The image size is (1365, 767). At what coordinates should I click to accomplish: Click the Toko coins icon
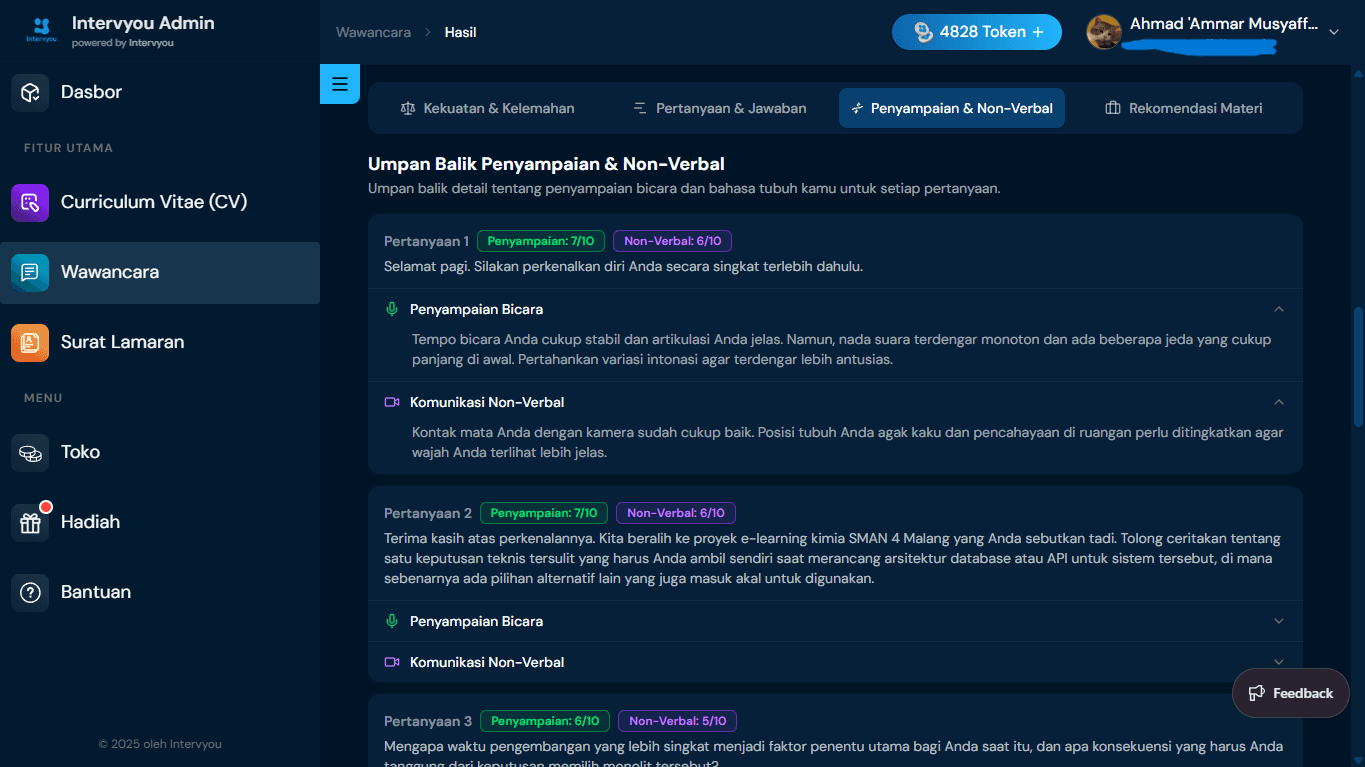coord(30,452)
